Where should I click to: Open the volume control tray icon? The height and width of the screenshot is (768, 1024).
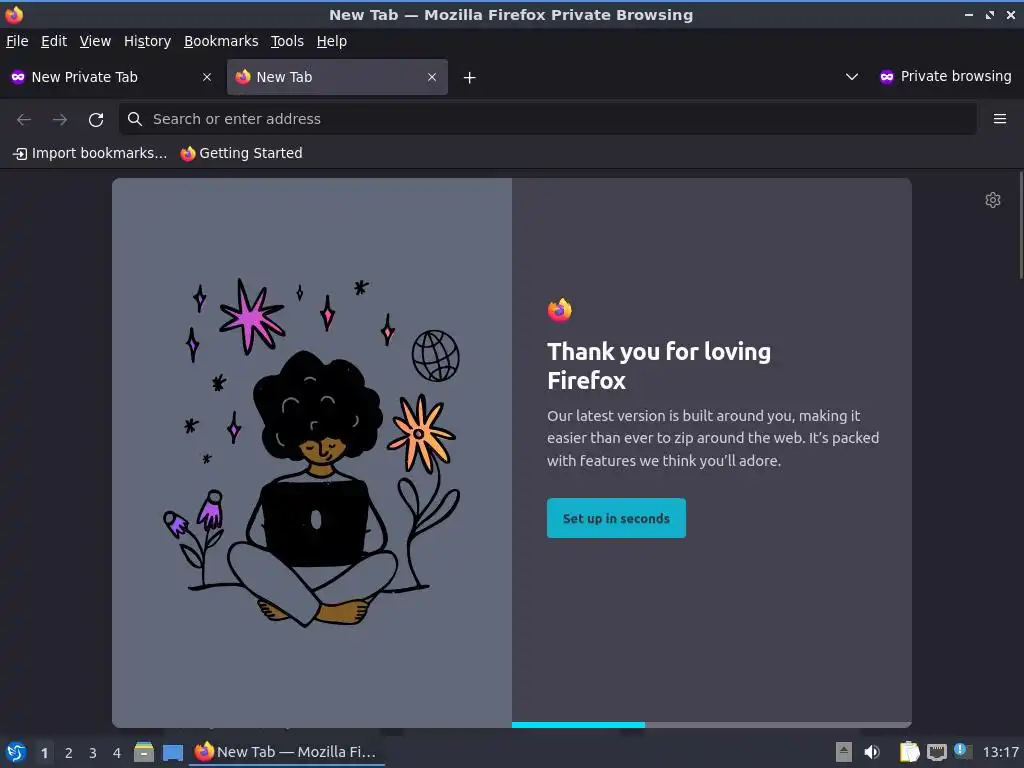[x=872, y=752]
